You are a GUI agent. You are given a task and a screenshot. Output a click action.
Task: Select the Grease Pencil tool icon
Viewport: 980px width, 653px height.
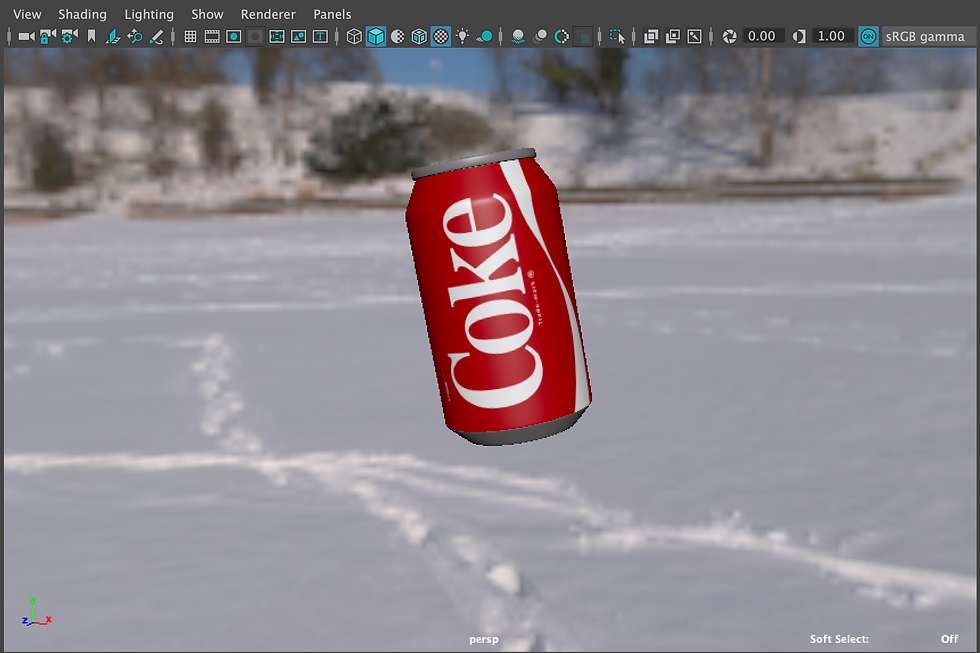click(156, 36)
